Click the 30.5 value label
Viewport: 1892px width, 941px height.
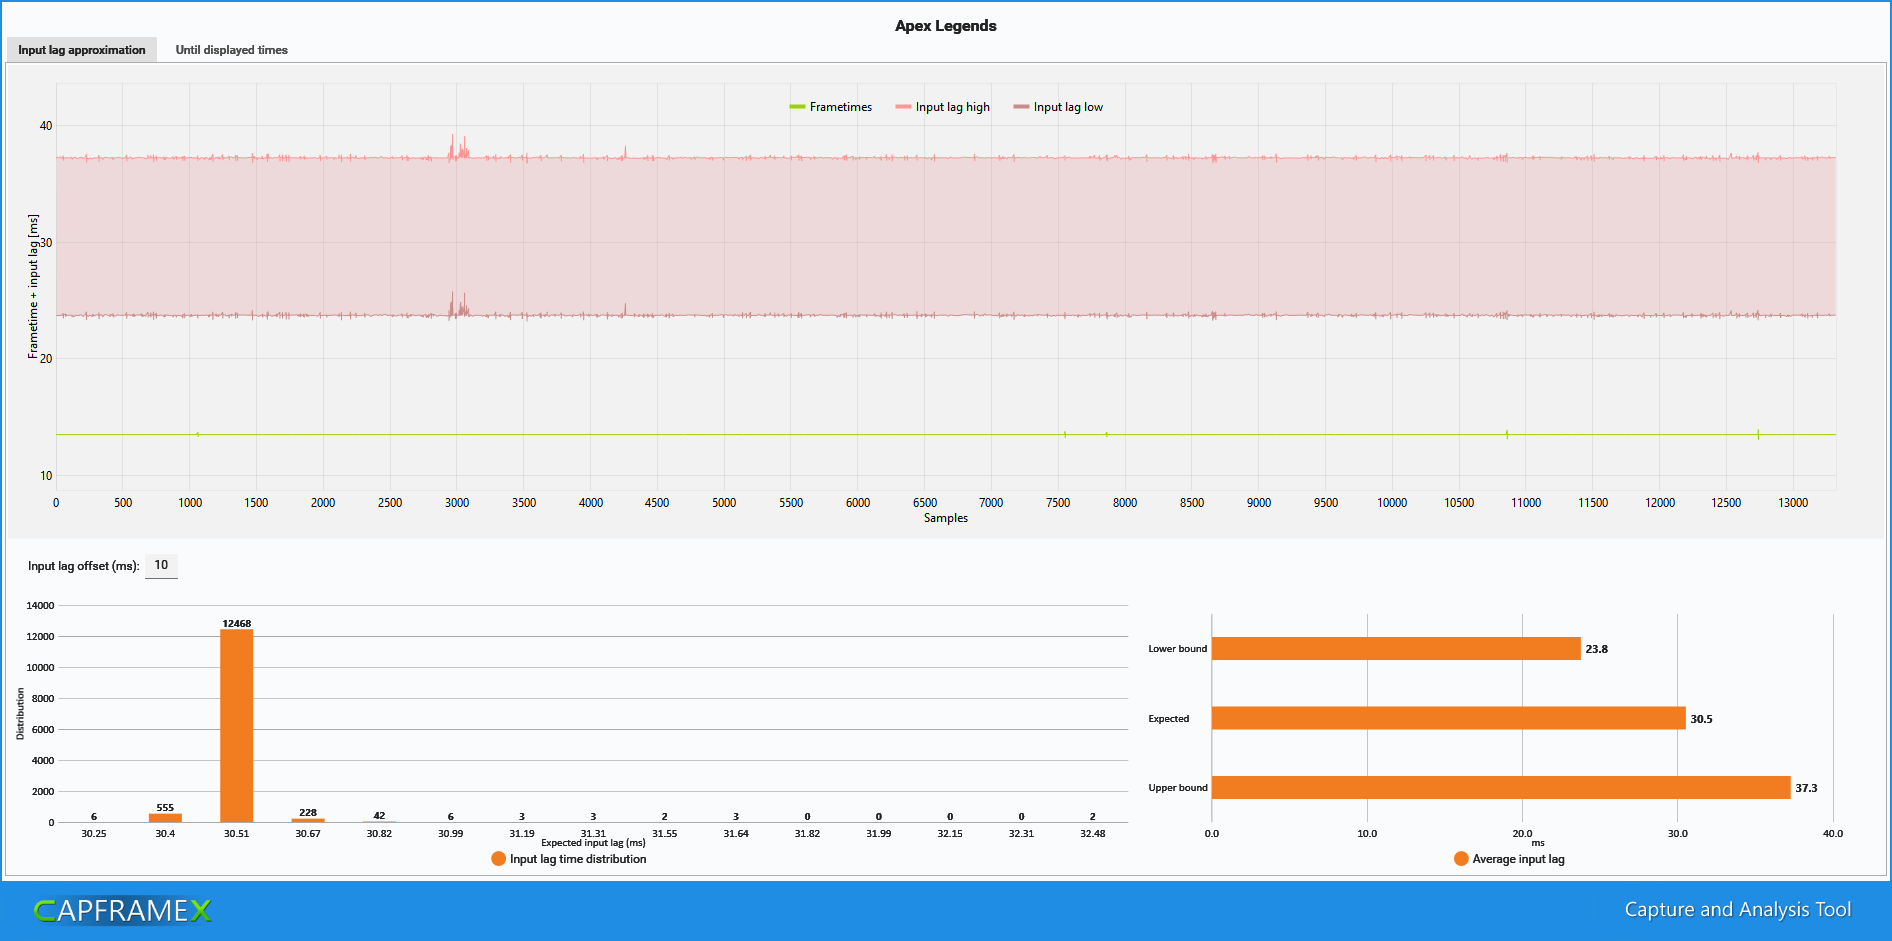(x=1701, y=719)
